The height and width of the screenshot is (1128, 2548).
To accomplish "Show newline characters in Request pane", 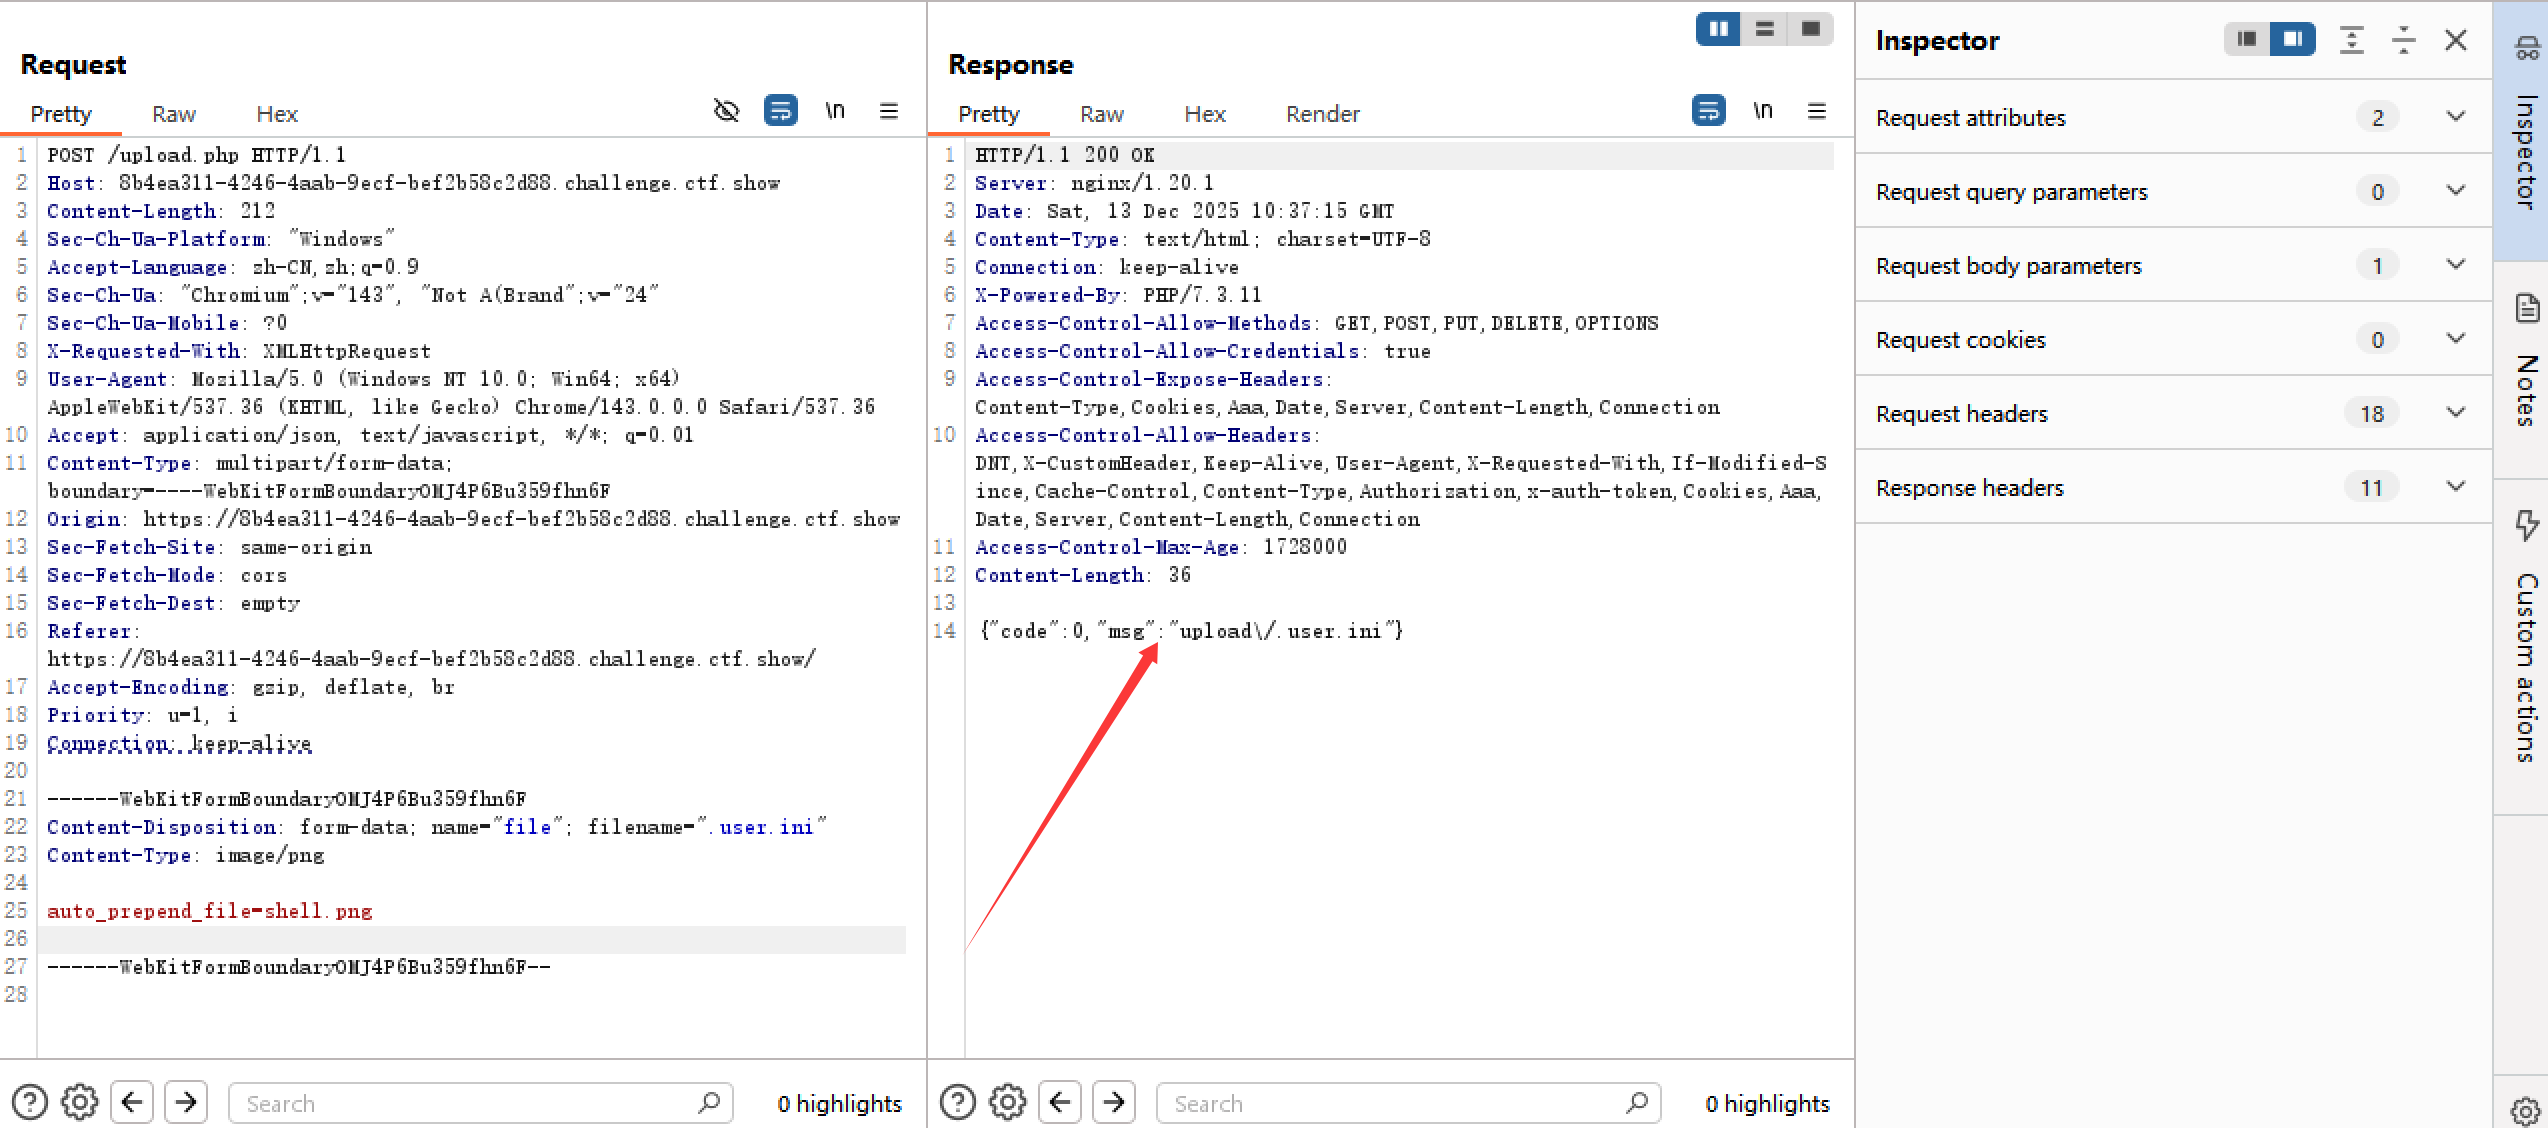I will click(835, 110).
